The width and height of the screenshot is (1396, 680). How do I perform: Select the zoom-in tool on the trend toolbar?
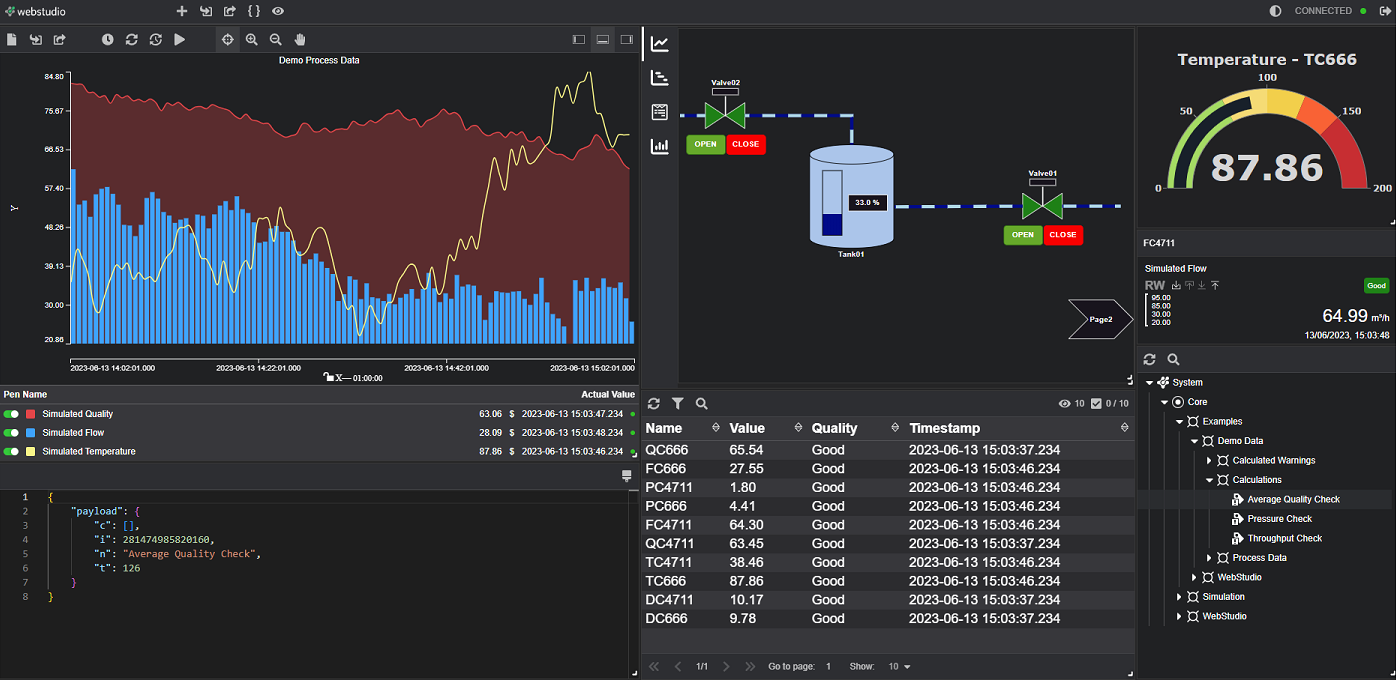251,40
